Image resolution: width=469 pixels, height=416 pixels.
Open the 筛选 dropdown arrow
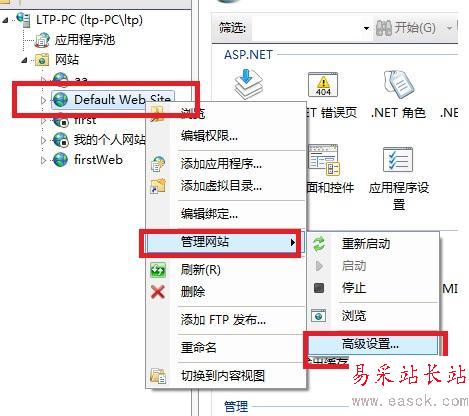(x=366, y=28)
